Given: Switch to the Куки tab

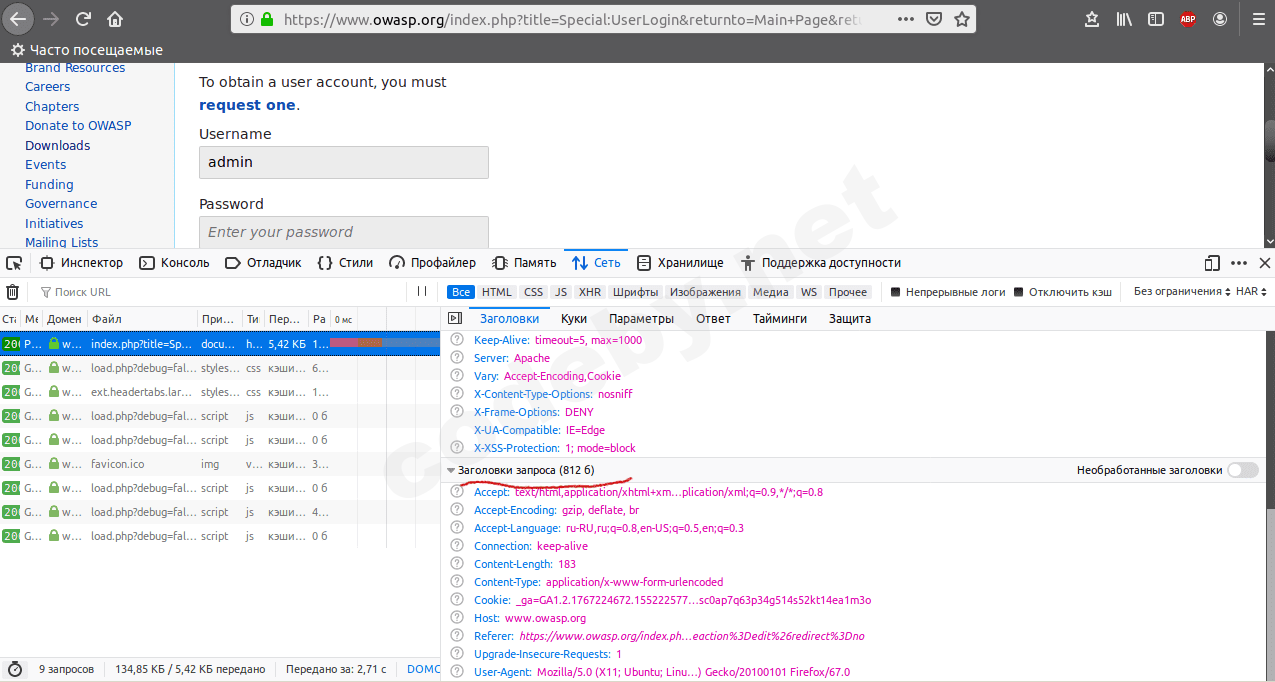Looking at the screenshot, I should click(x=574, y=319).
